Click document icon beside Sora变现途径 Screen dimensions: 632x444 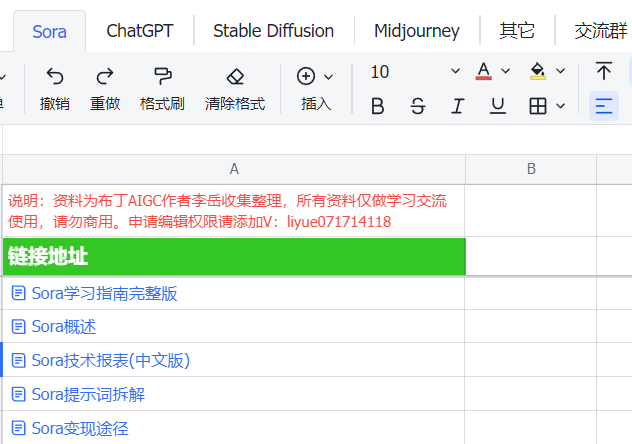point(19,428)
